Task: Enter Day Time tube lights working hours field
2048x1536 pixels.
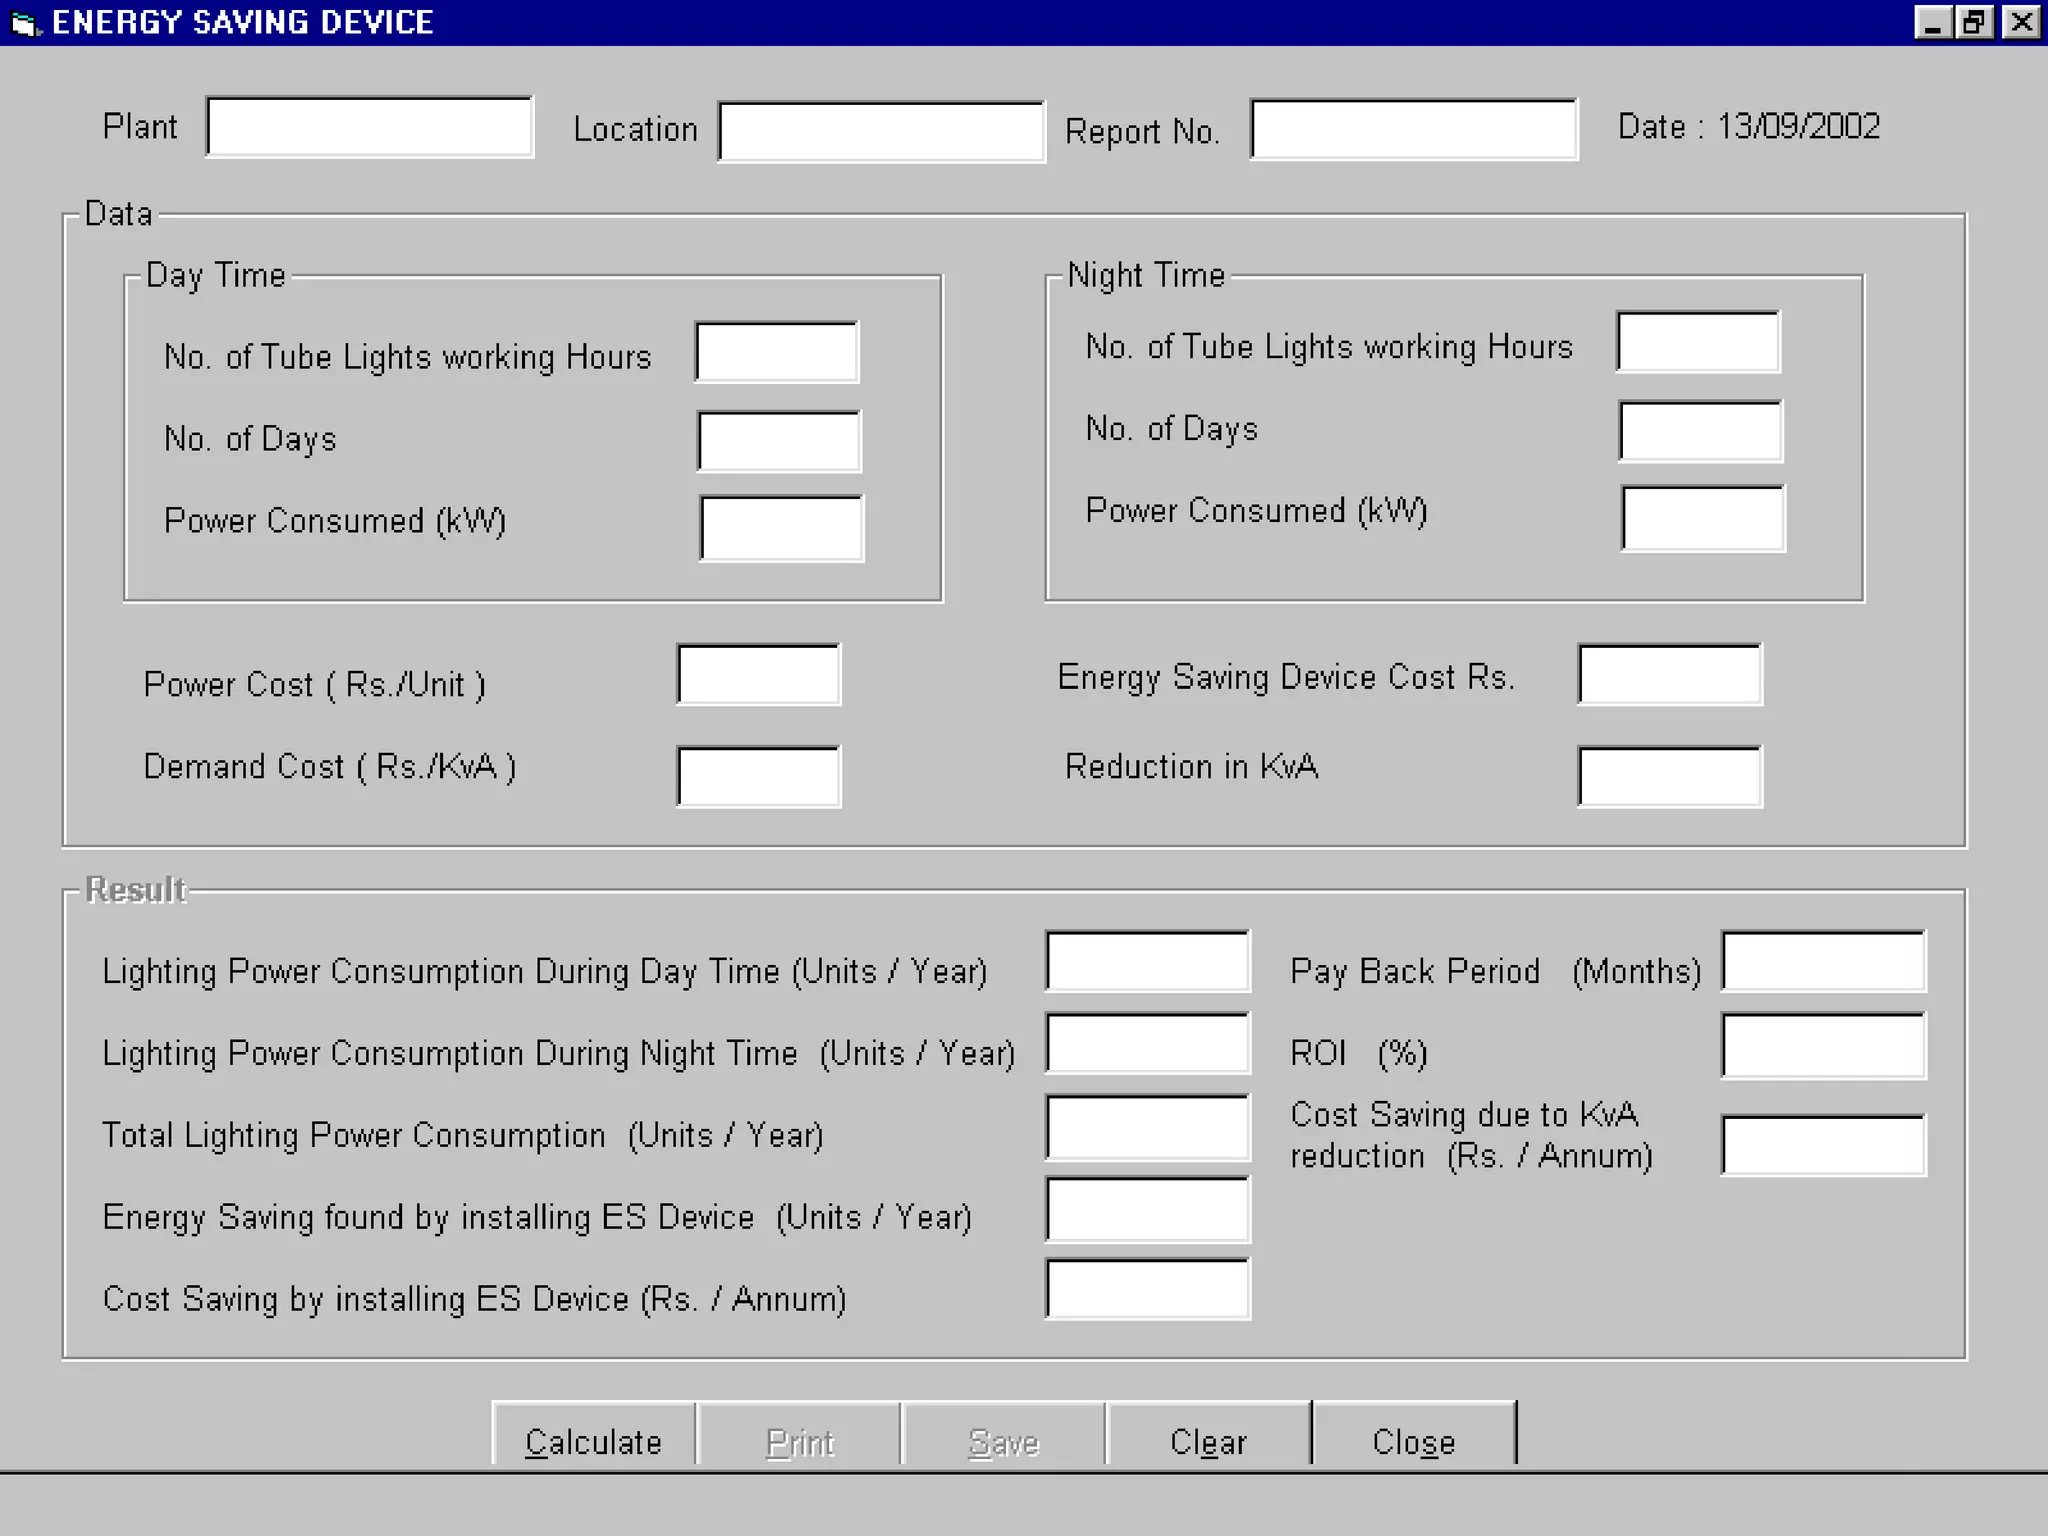Action: pyautogui.click(x=777, y=352)
